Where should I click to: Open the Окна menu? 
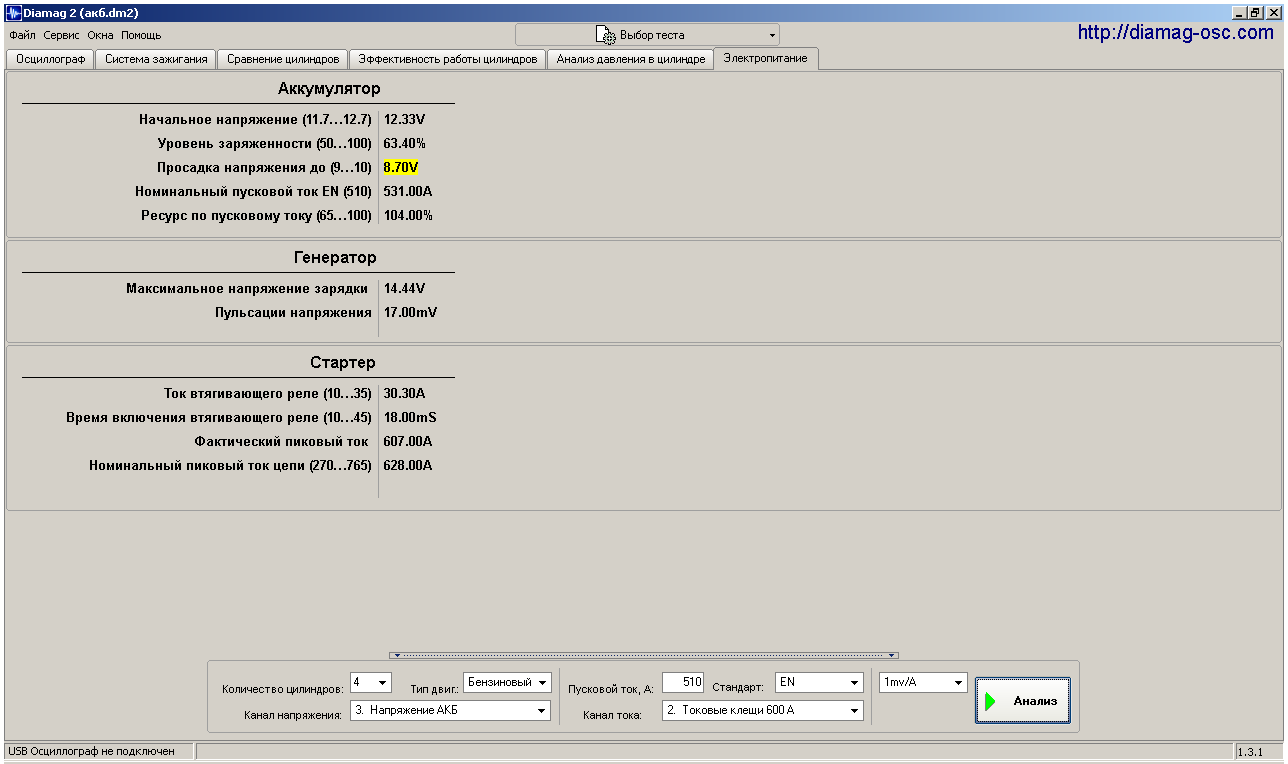100,35
